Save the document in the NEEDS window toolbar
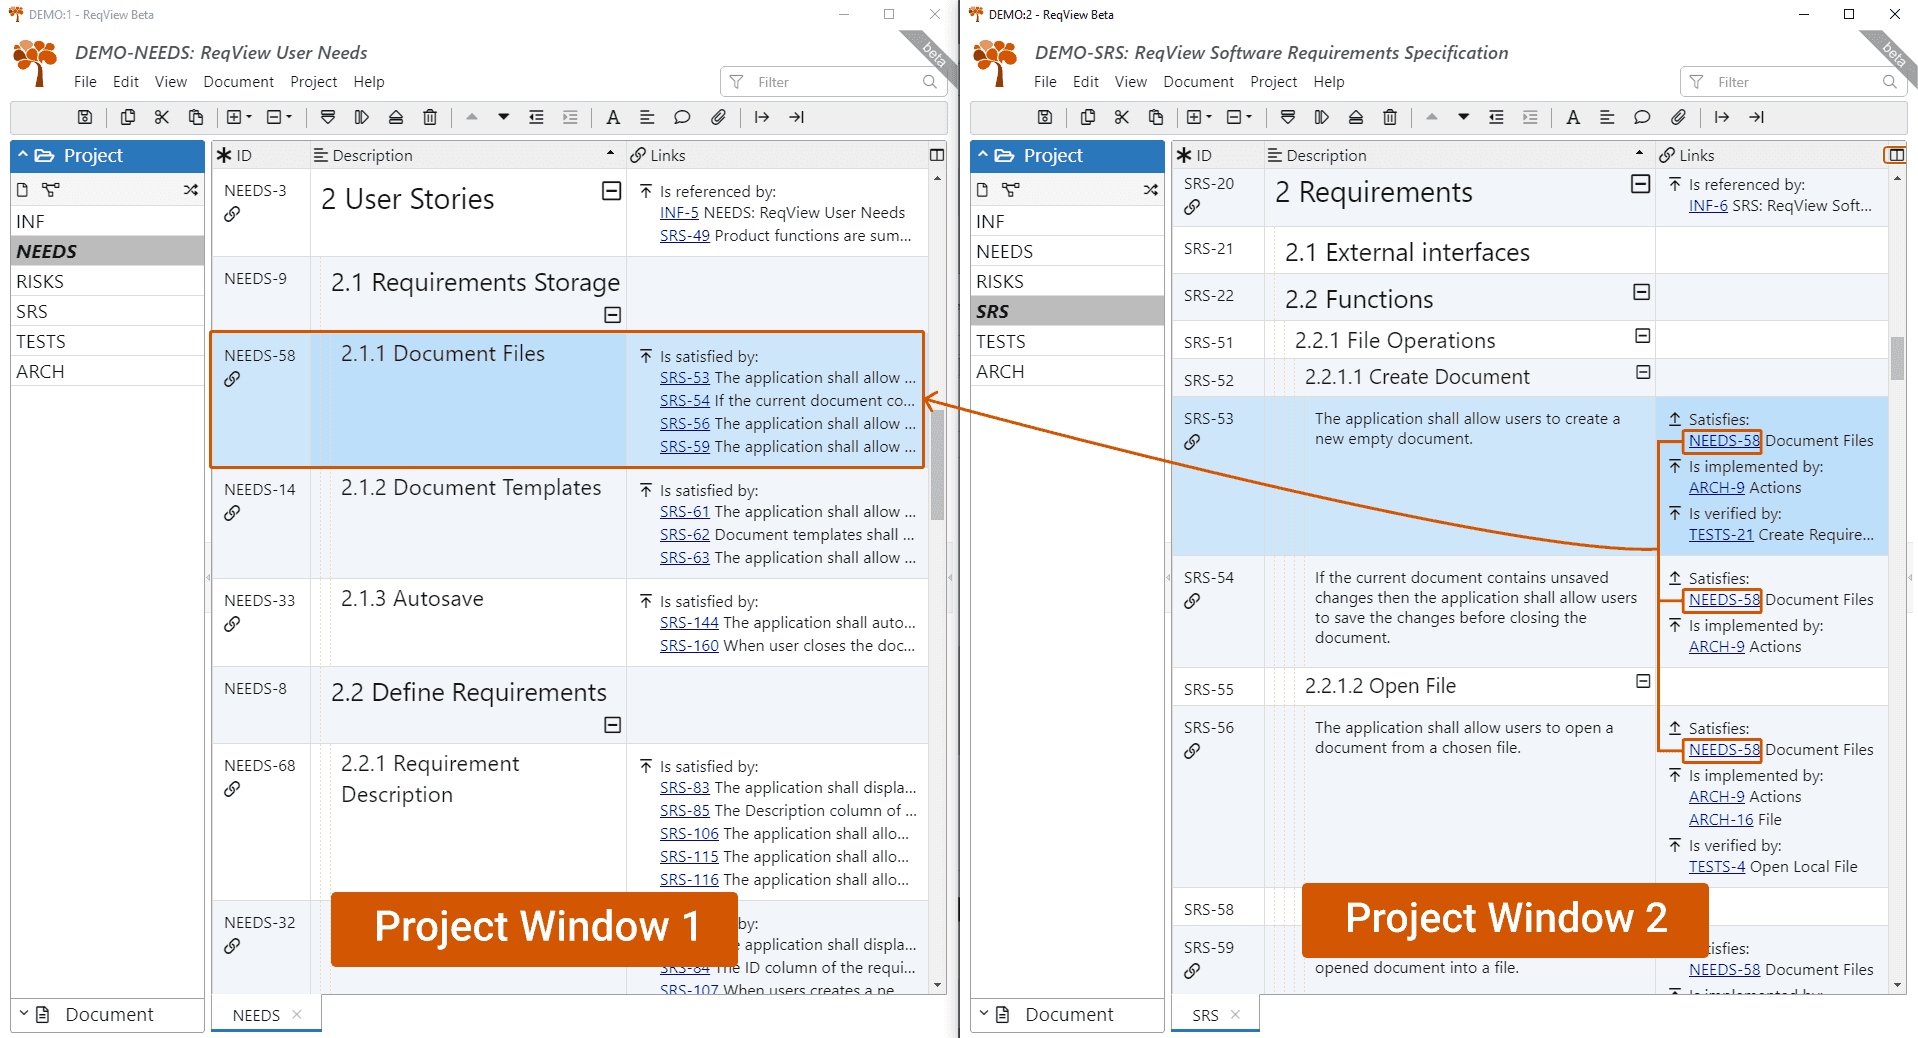 click(x=85, y=117)
